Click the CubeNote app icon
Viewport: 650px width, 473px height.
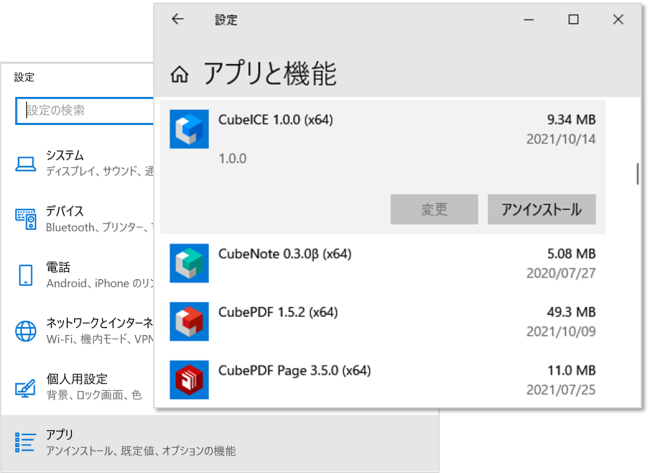[189, 263]
